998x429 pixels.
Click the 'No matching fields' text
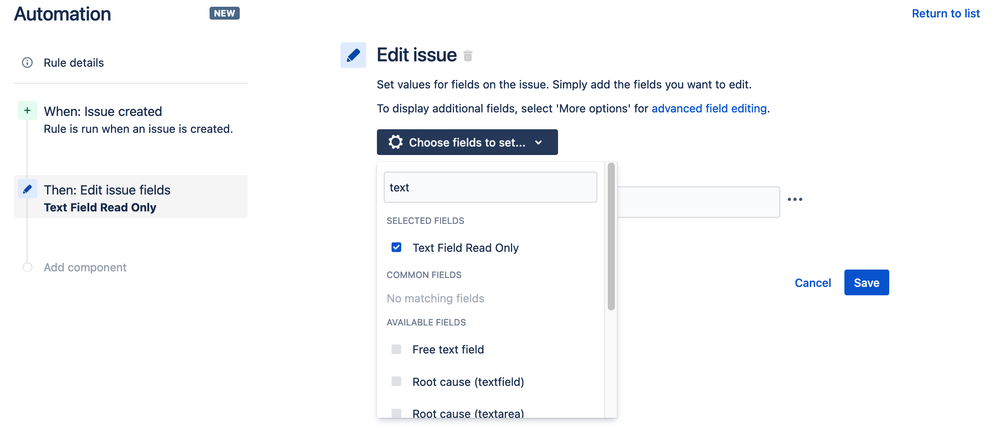pos(435,298)
